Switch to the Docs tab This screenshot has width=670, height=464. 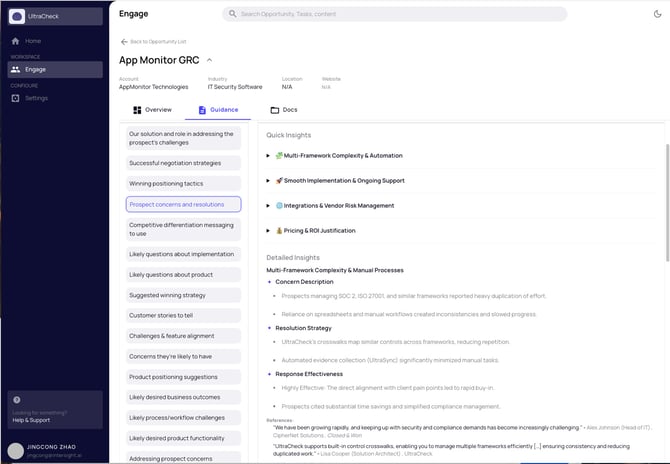click(284, 110)
